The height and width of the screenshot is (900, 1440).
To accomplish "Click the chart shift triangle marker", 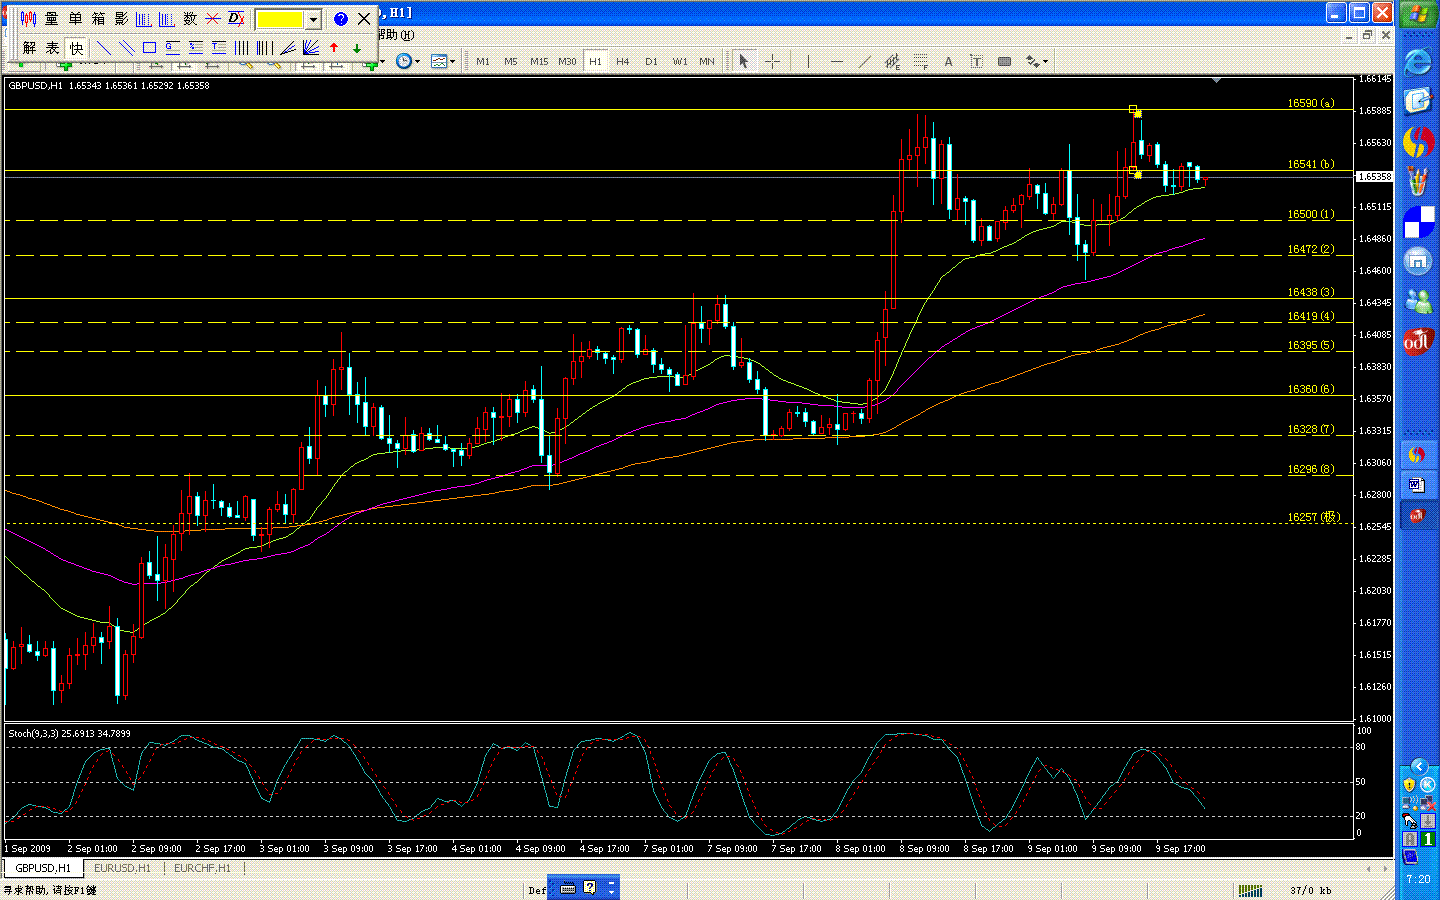I will pos(1216,80).
